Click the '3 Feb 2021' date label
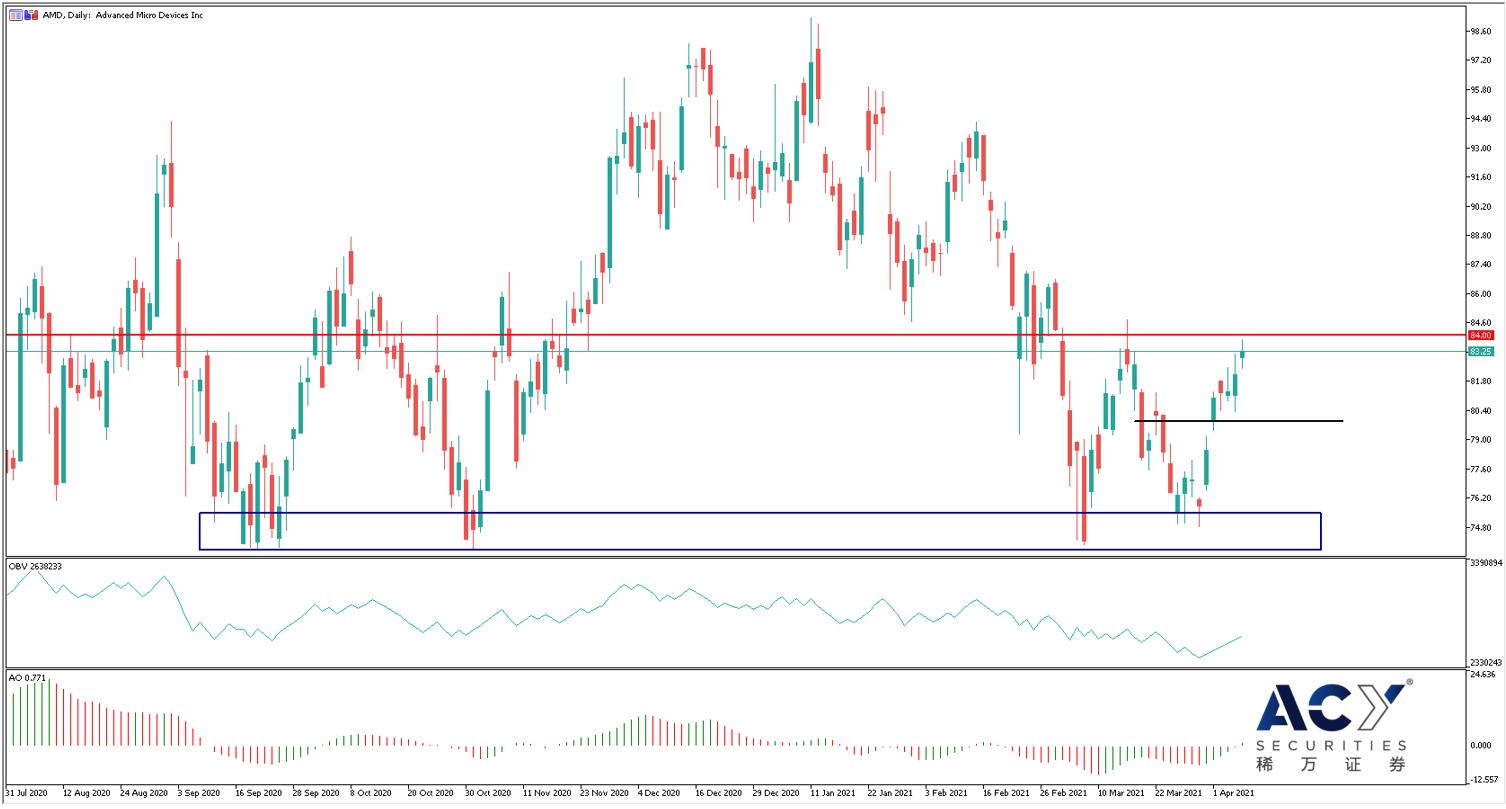Image resolution: width=1506 pixels, height=809 pixels. click(947, 792)
